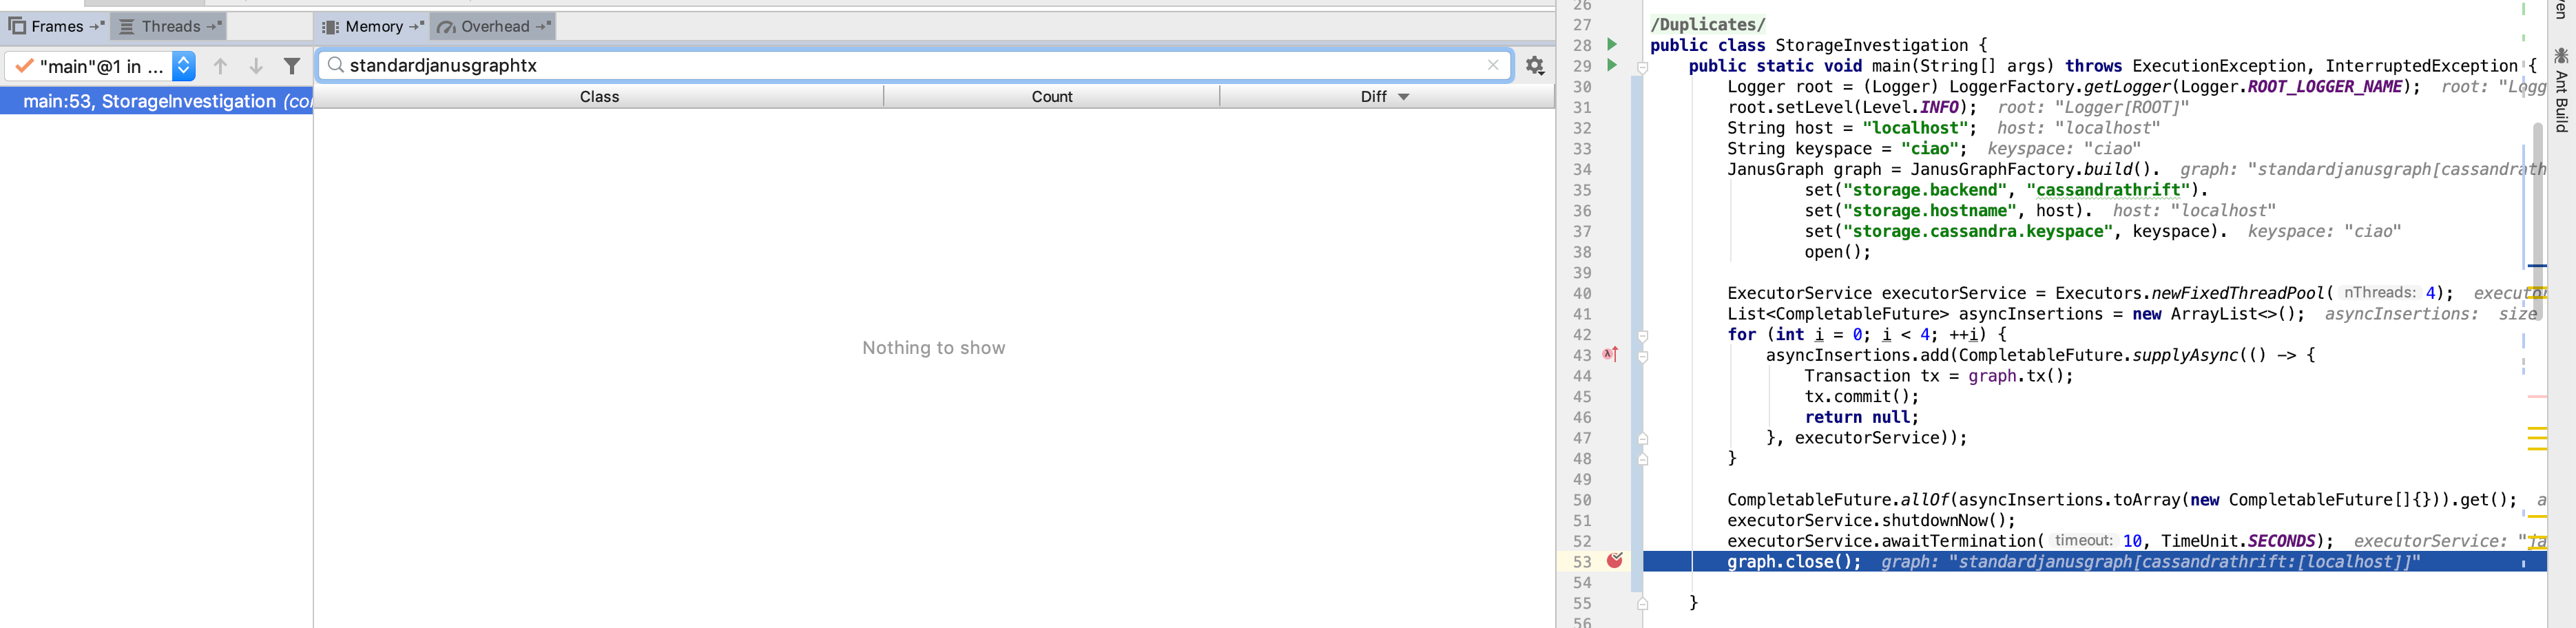Click the Ant Build ant icon

2561,55
